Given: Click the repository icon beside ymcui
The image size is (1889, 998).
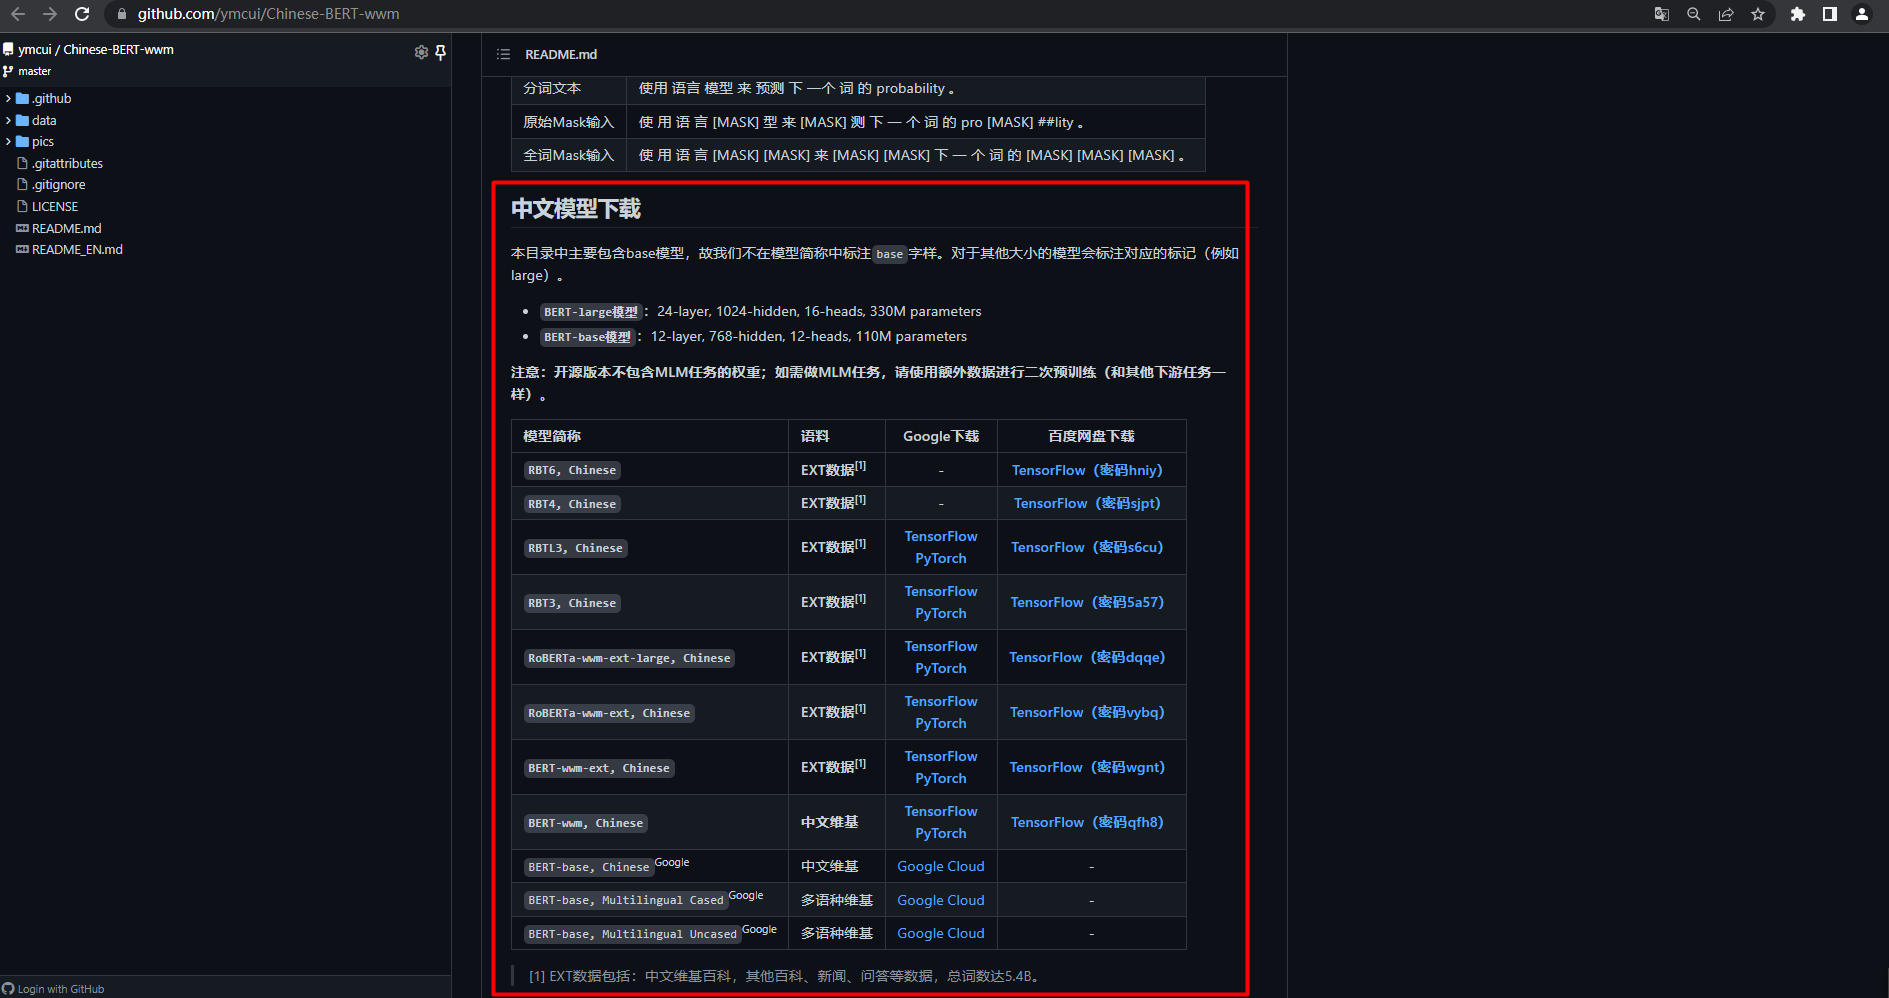Looking at the screenshot, I should coord(8,49).
